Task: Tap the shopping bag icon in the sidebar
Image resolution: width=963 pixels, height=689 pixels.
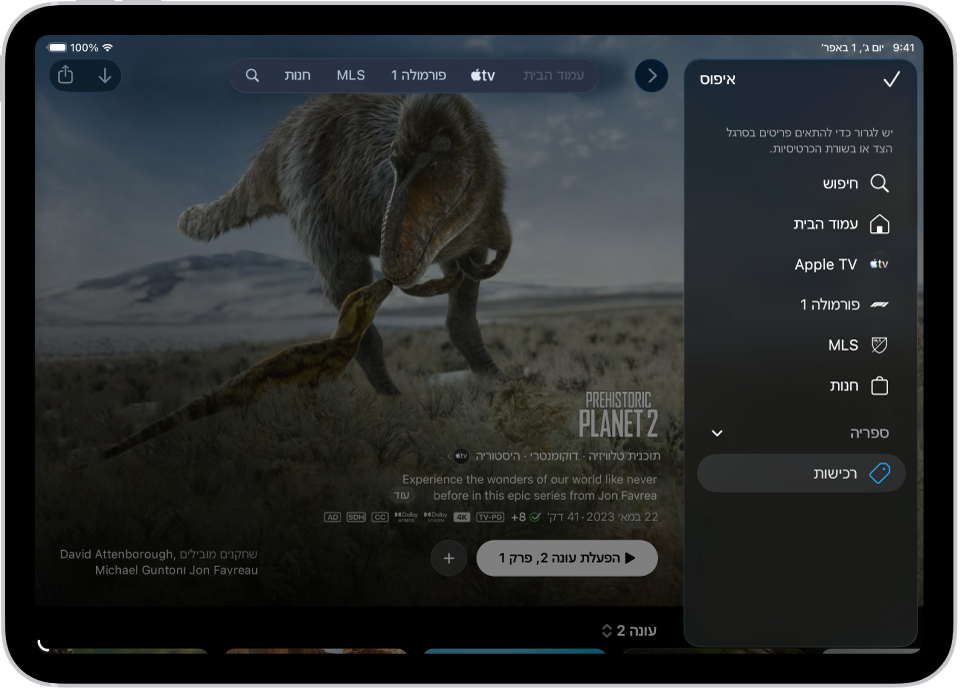Action: point(879,386)
